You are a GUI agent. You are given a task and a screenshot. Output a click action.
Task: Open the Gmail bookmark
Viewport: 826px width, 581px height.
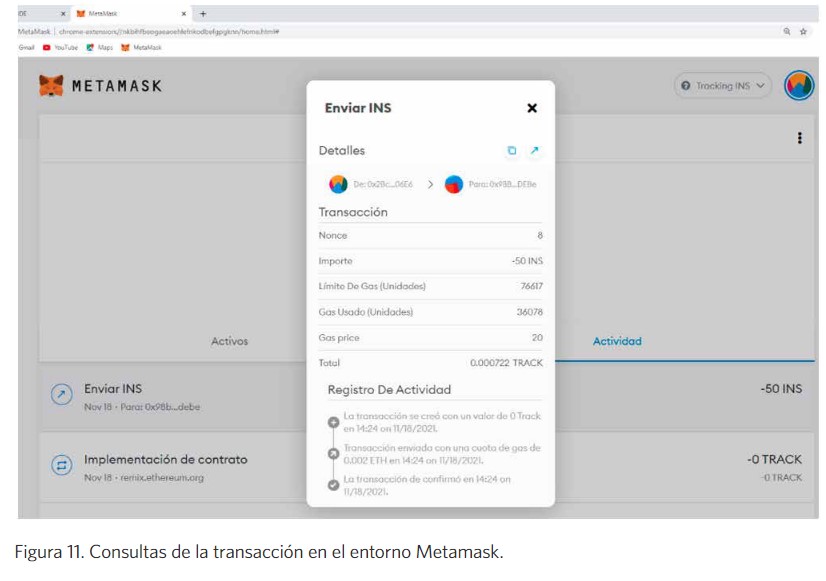pyautogui.click(x=26, y=47)
